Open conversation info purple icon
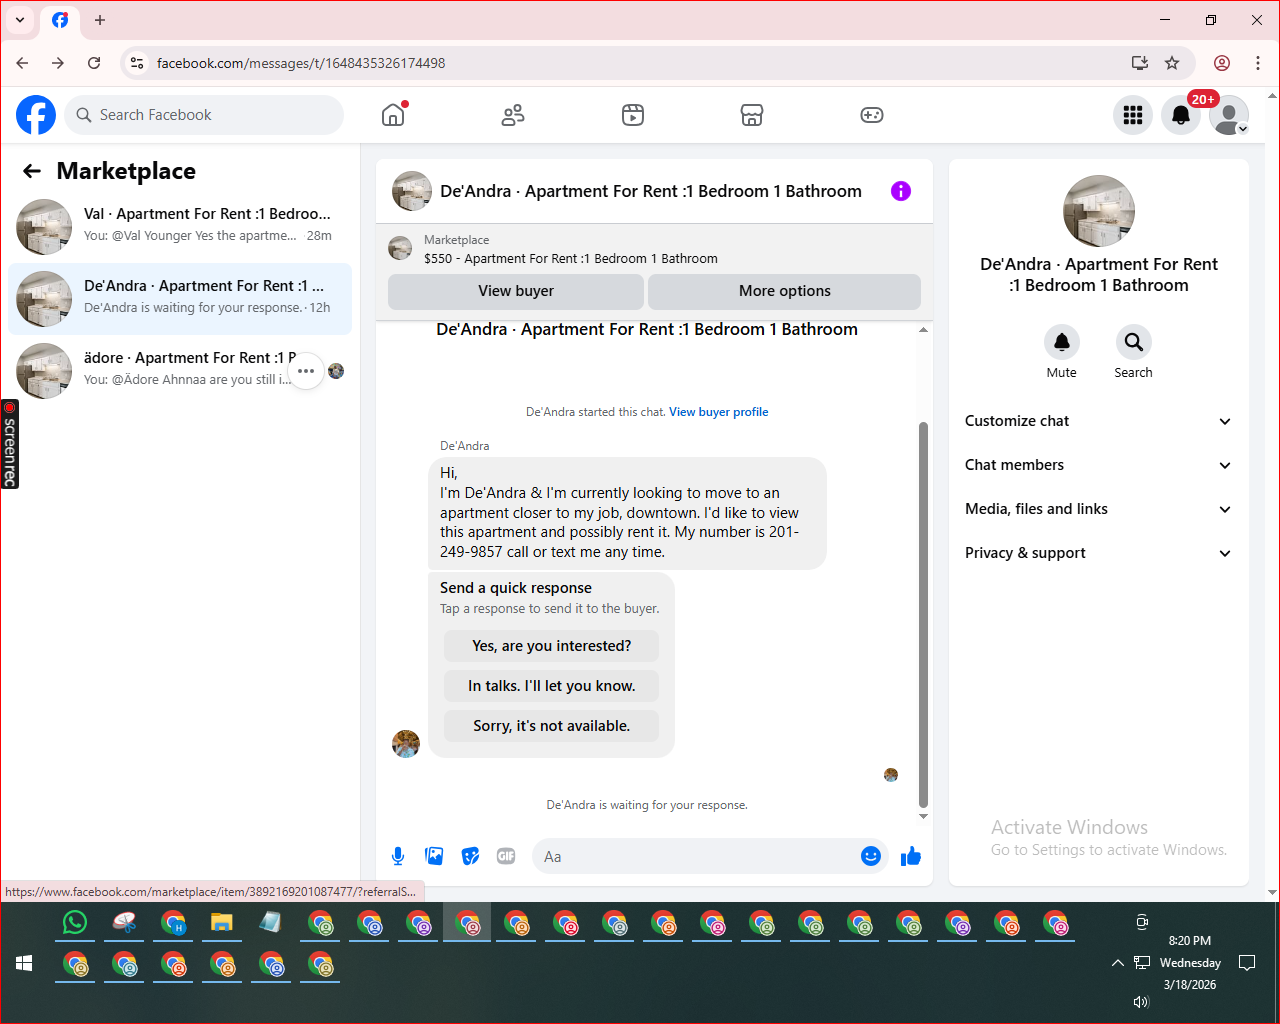Viewport: 1280px width, 1024px height. [x=901, y=191]
